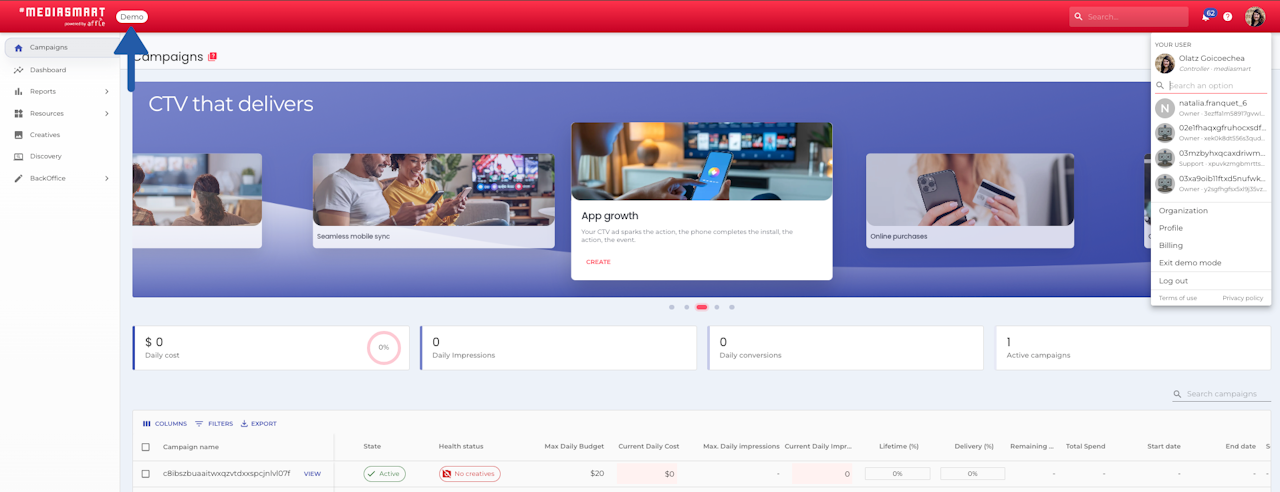Click the EXPORT download icon
Viewport: 1280px width, 492px height.
point(244,424)
